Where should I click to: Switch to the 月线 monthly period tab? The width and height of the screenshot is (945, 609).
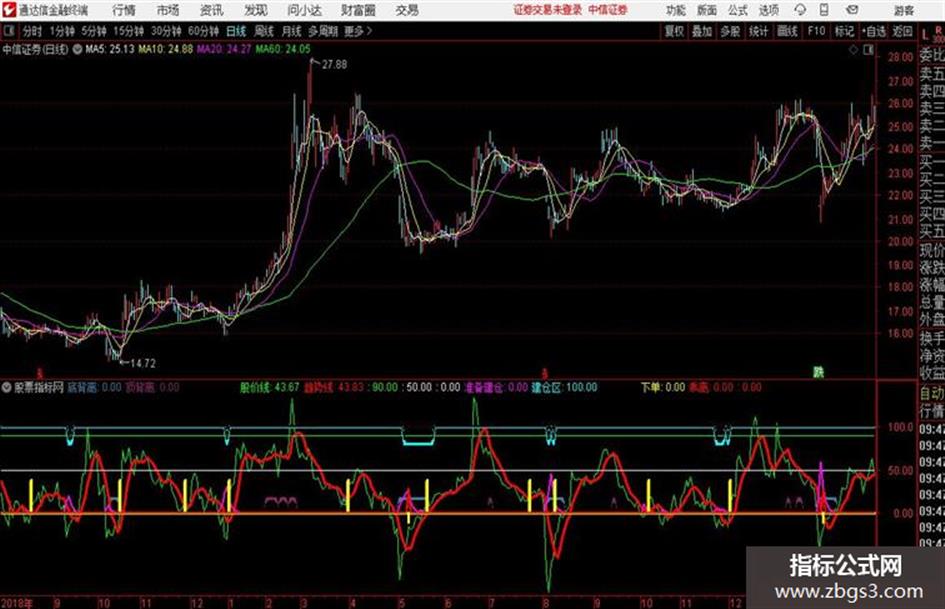pos(292,31)
